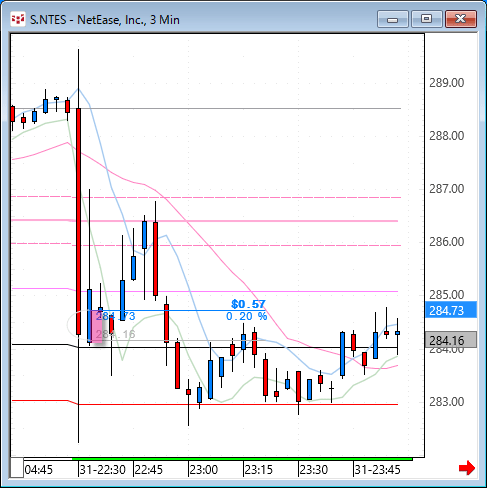
Task: Click the tall red candlestick at 22:30
Action: (x=78, y=221)
